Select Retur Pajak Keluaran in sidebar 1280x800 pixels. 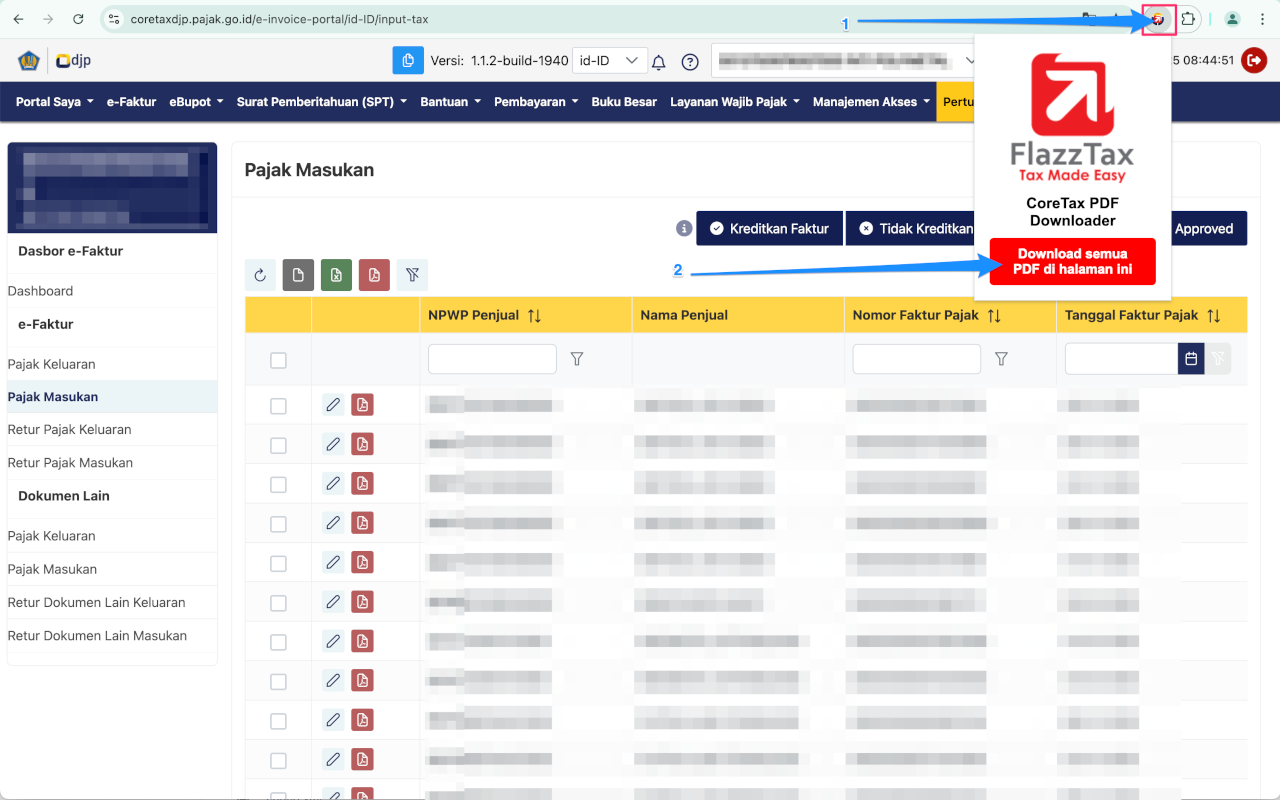71,429
